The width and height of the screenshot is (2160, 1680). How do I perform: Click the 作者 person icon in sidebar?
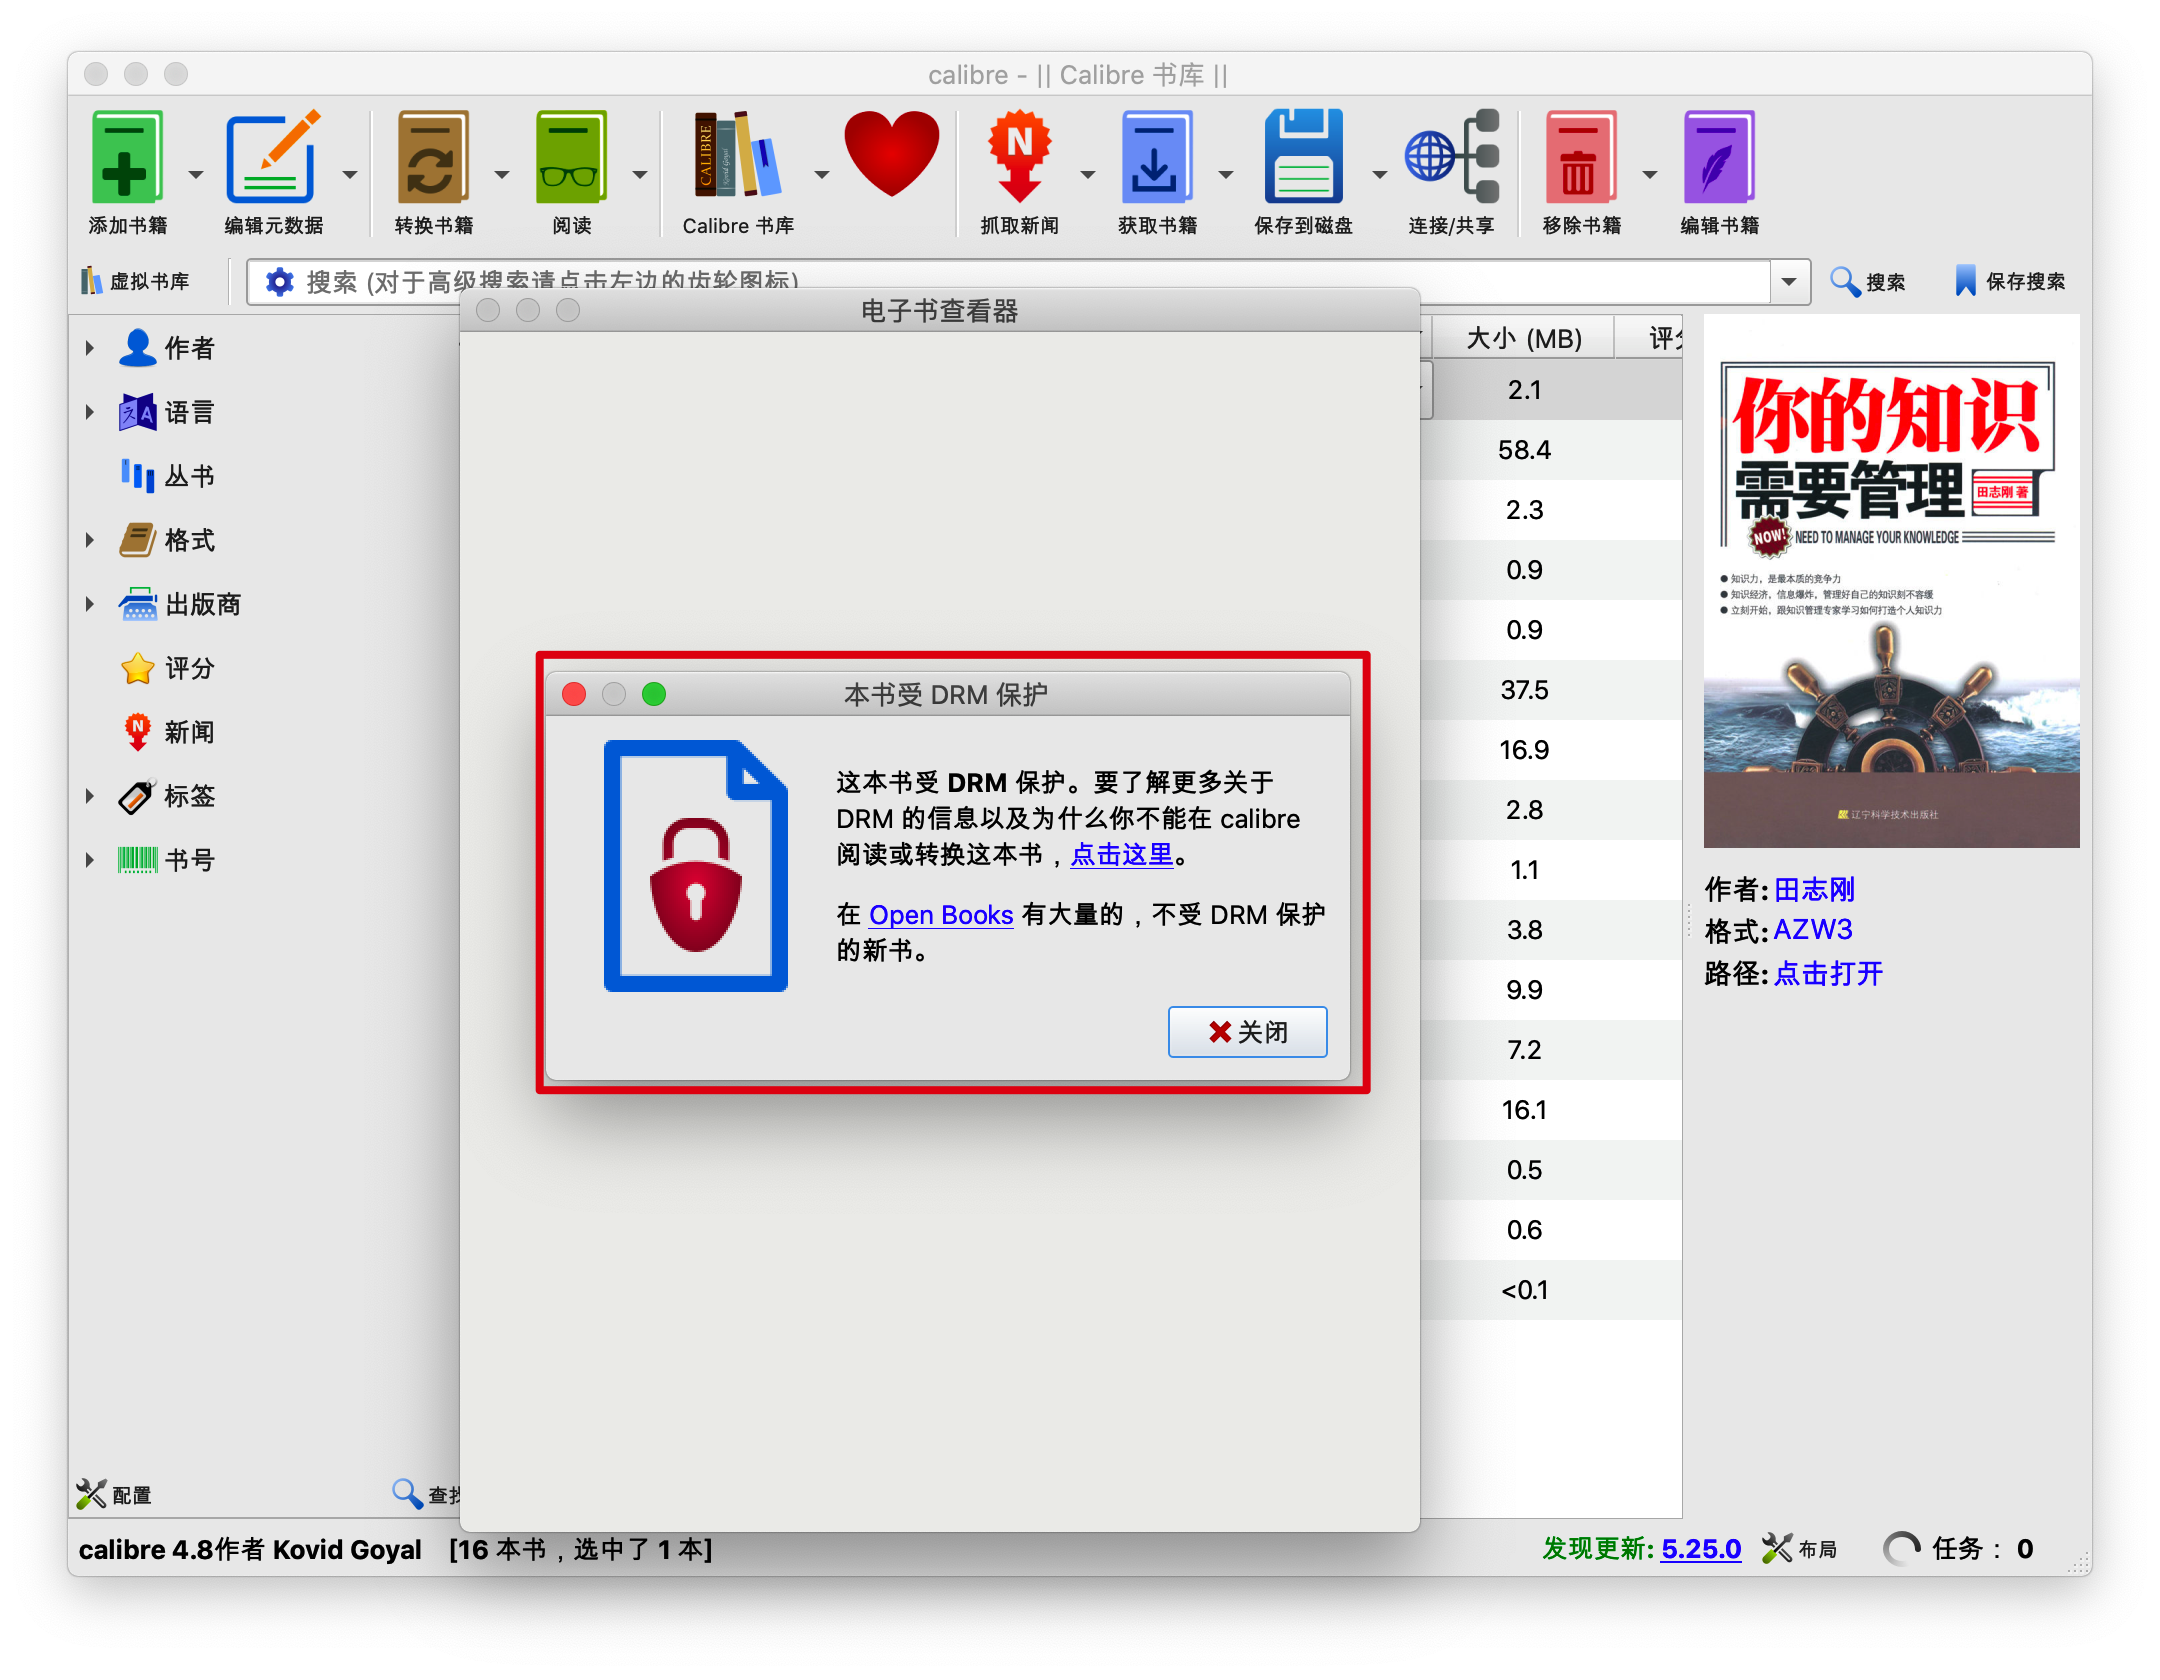coord(137,348)
